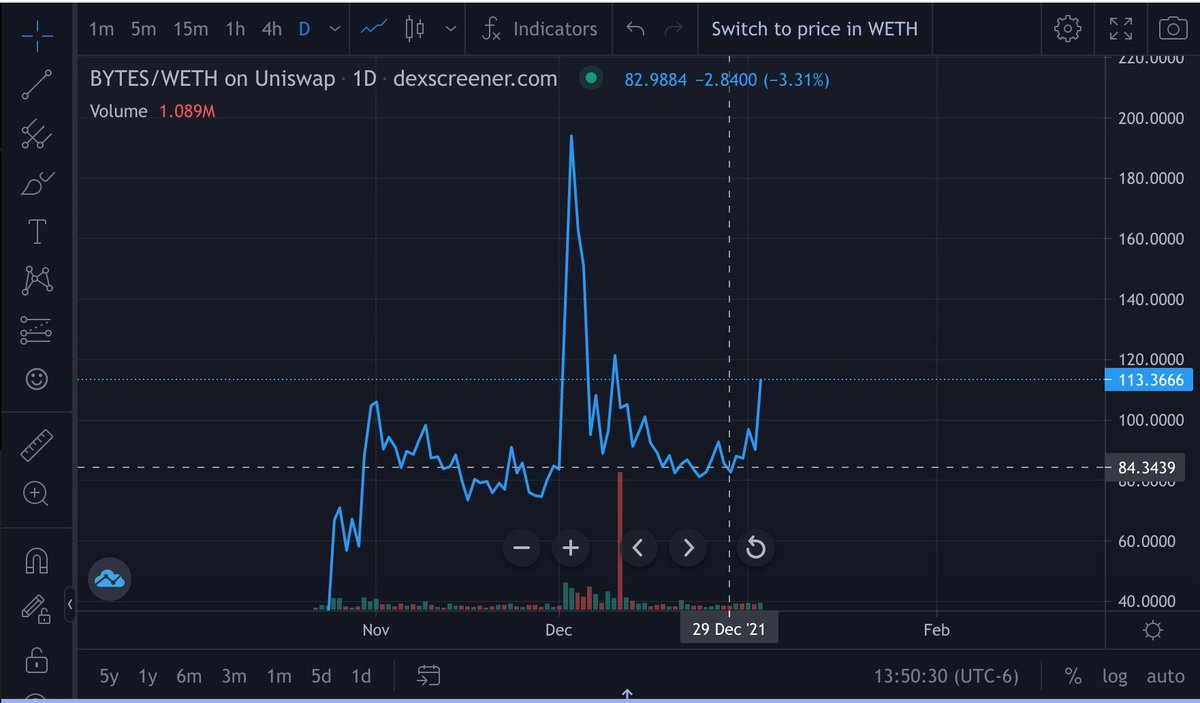Open the emoji icons tool

(x=36, y=379)
